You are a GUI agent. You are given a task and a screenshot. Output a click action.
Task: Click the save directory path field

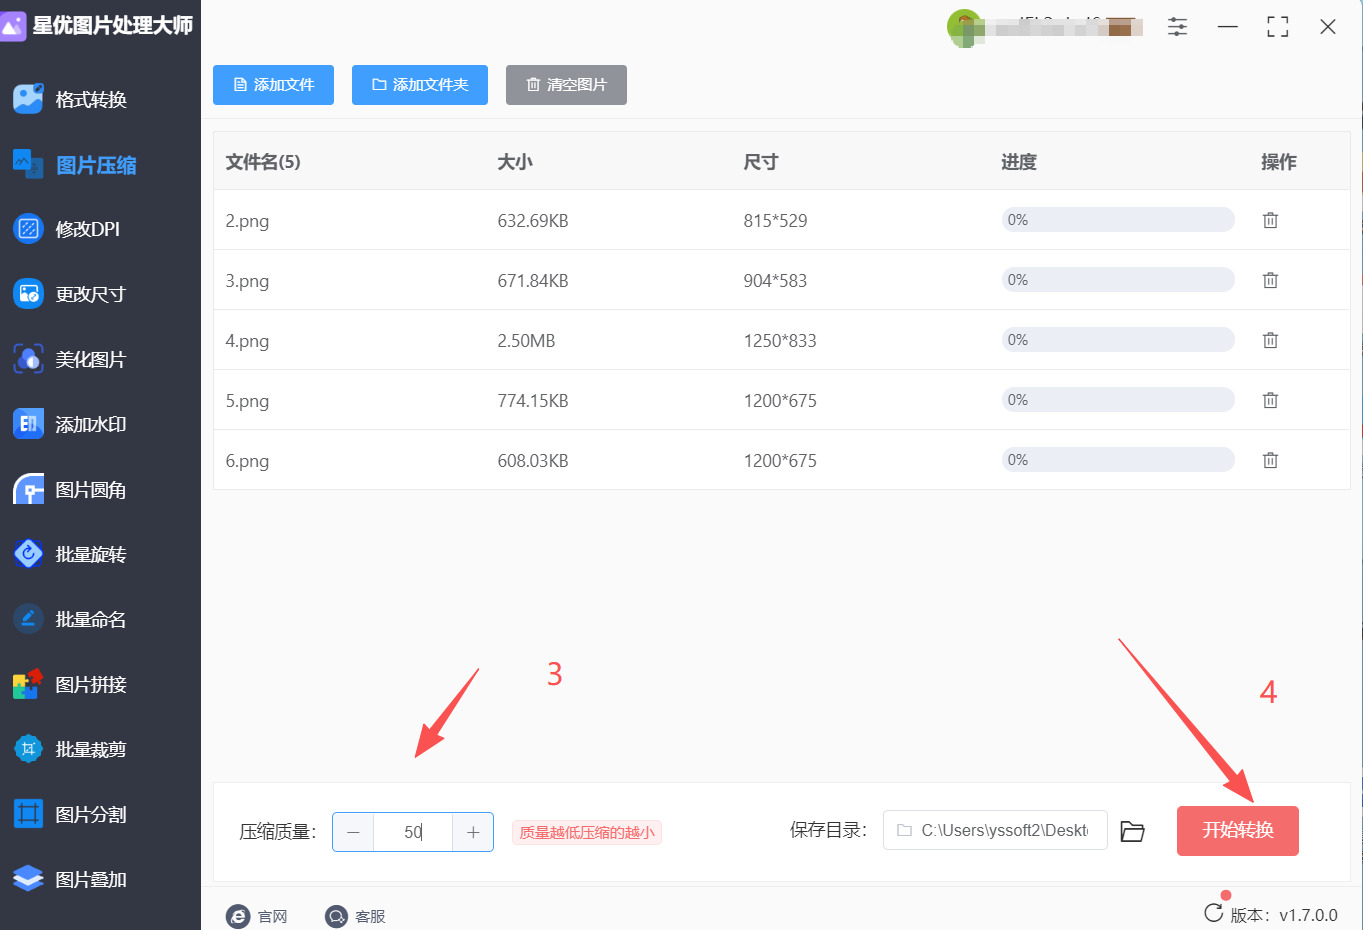tap(995, 830)
